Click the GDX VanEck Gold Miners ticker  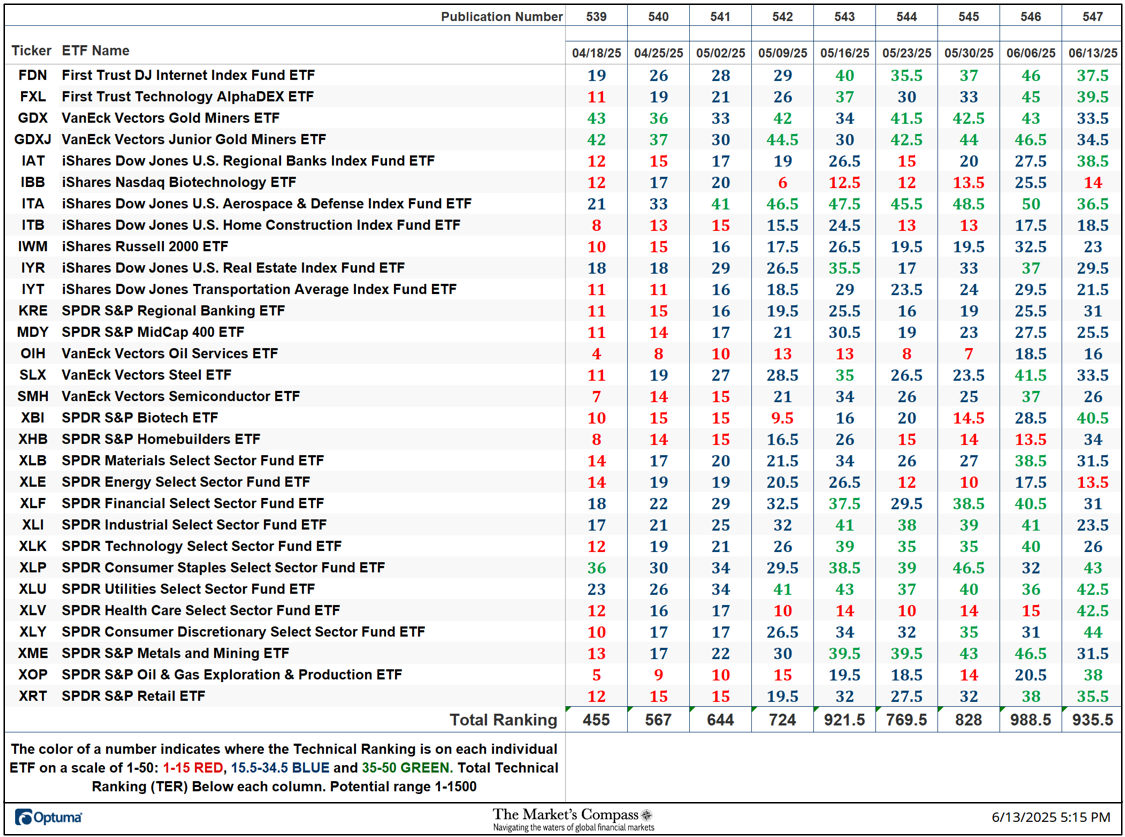(33, 118)
